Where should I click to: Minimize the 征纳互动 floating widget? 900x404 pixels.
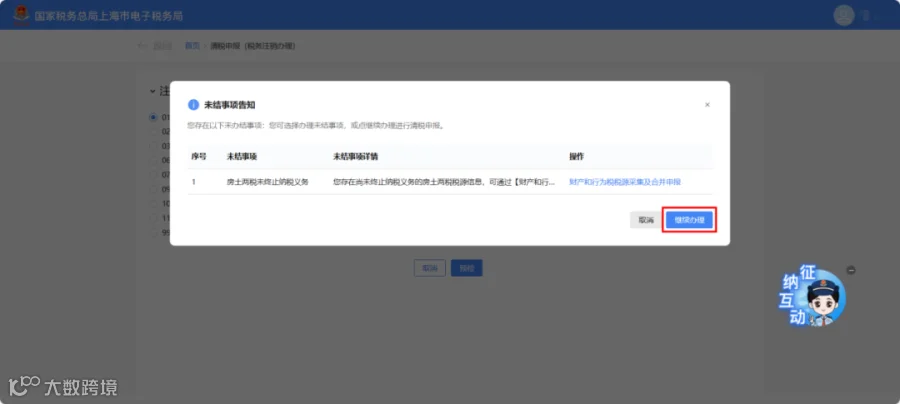[851, 270]
